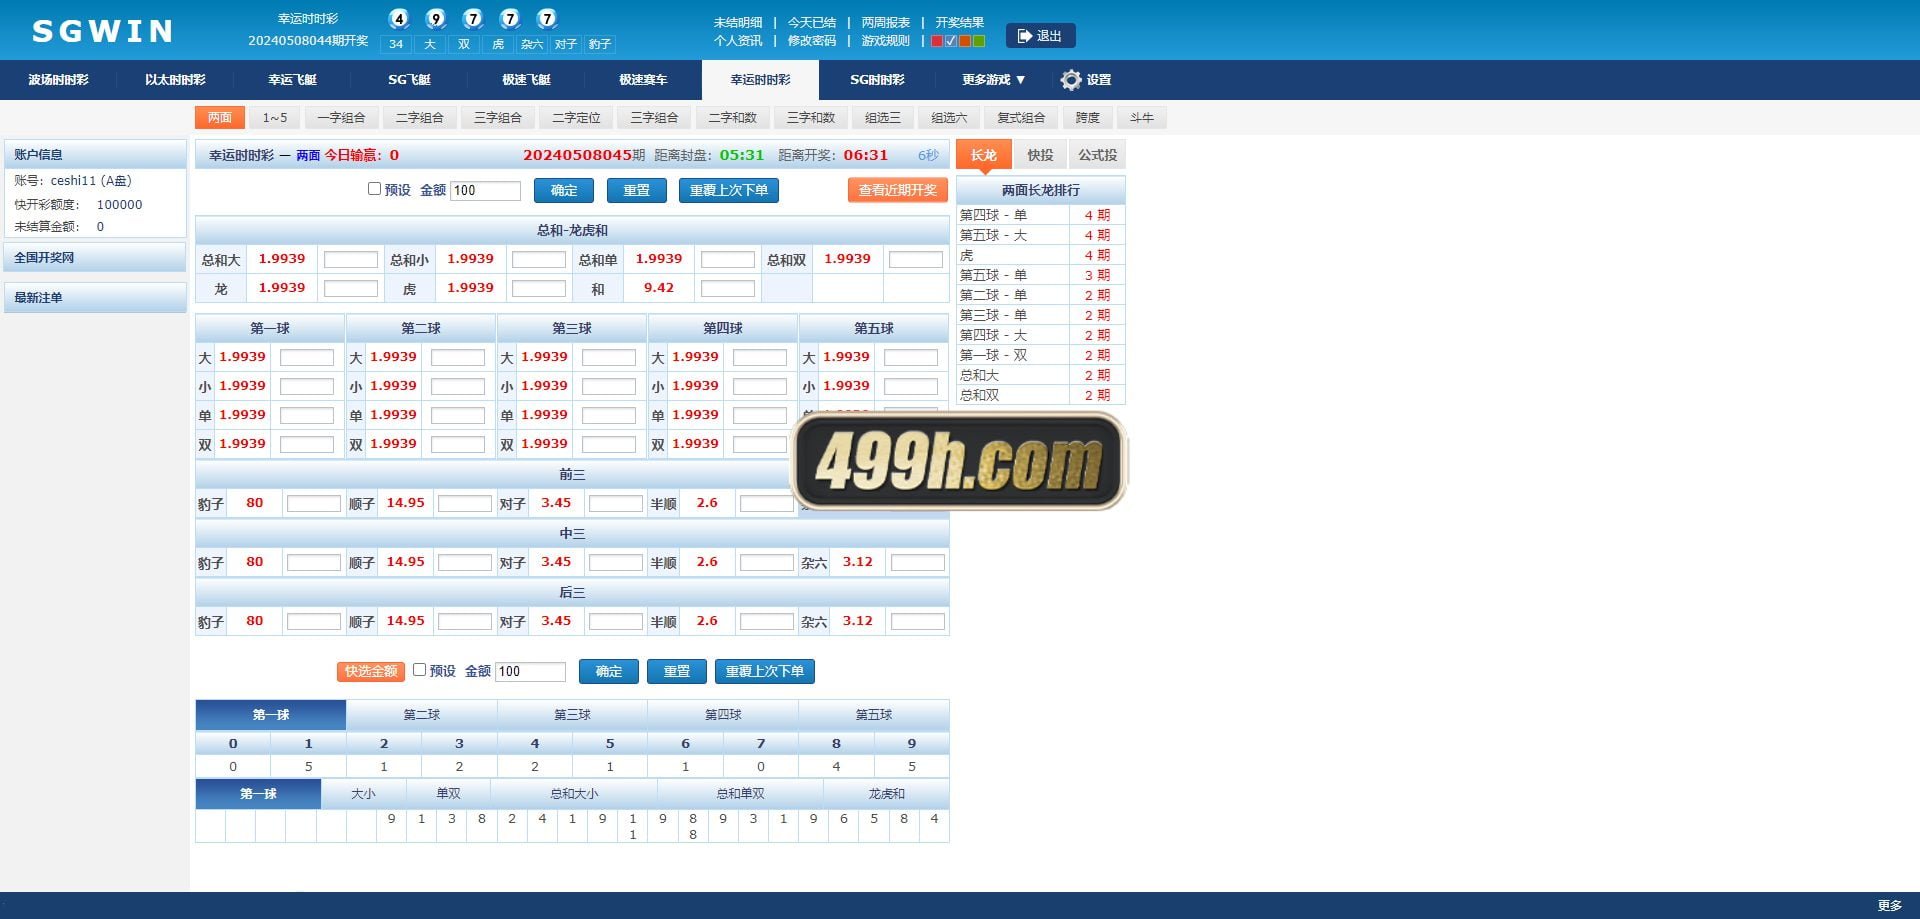Select the 两面 bet type tab
The width and height of the screenshot is (1920, 919).
(x=220, y=118)
